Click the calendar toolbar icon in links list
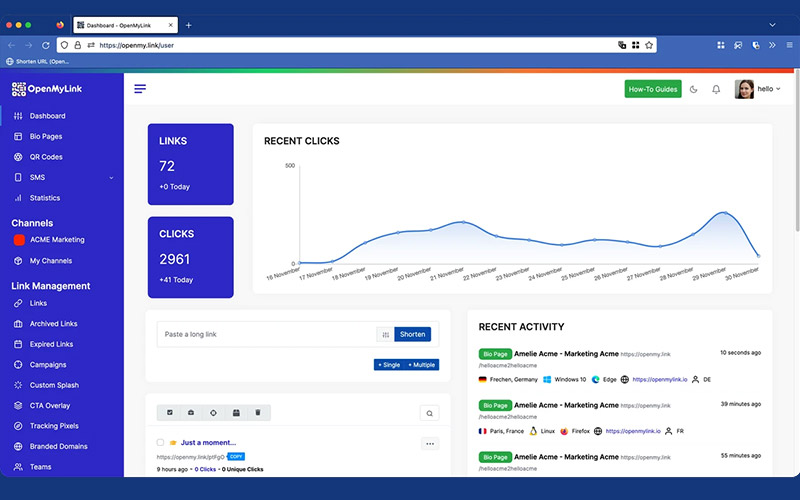This screenshot has width=800, height=500. tap(236, 412)
